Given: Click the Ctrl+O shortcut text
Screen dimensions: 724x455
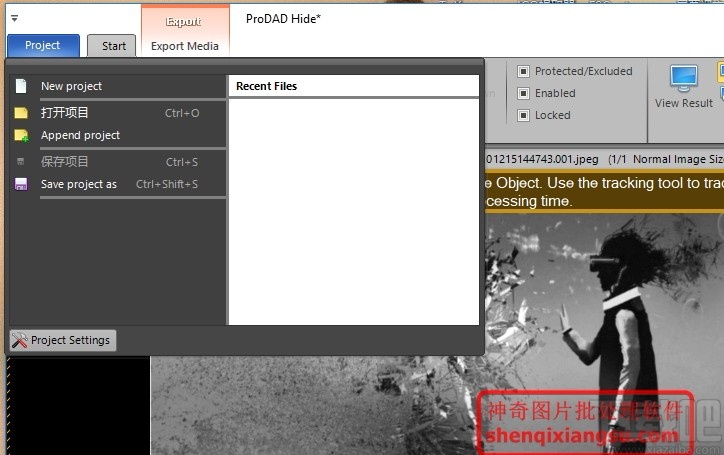Looking at the screenshot, I should click(x=182, y=113).
